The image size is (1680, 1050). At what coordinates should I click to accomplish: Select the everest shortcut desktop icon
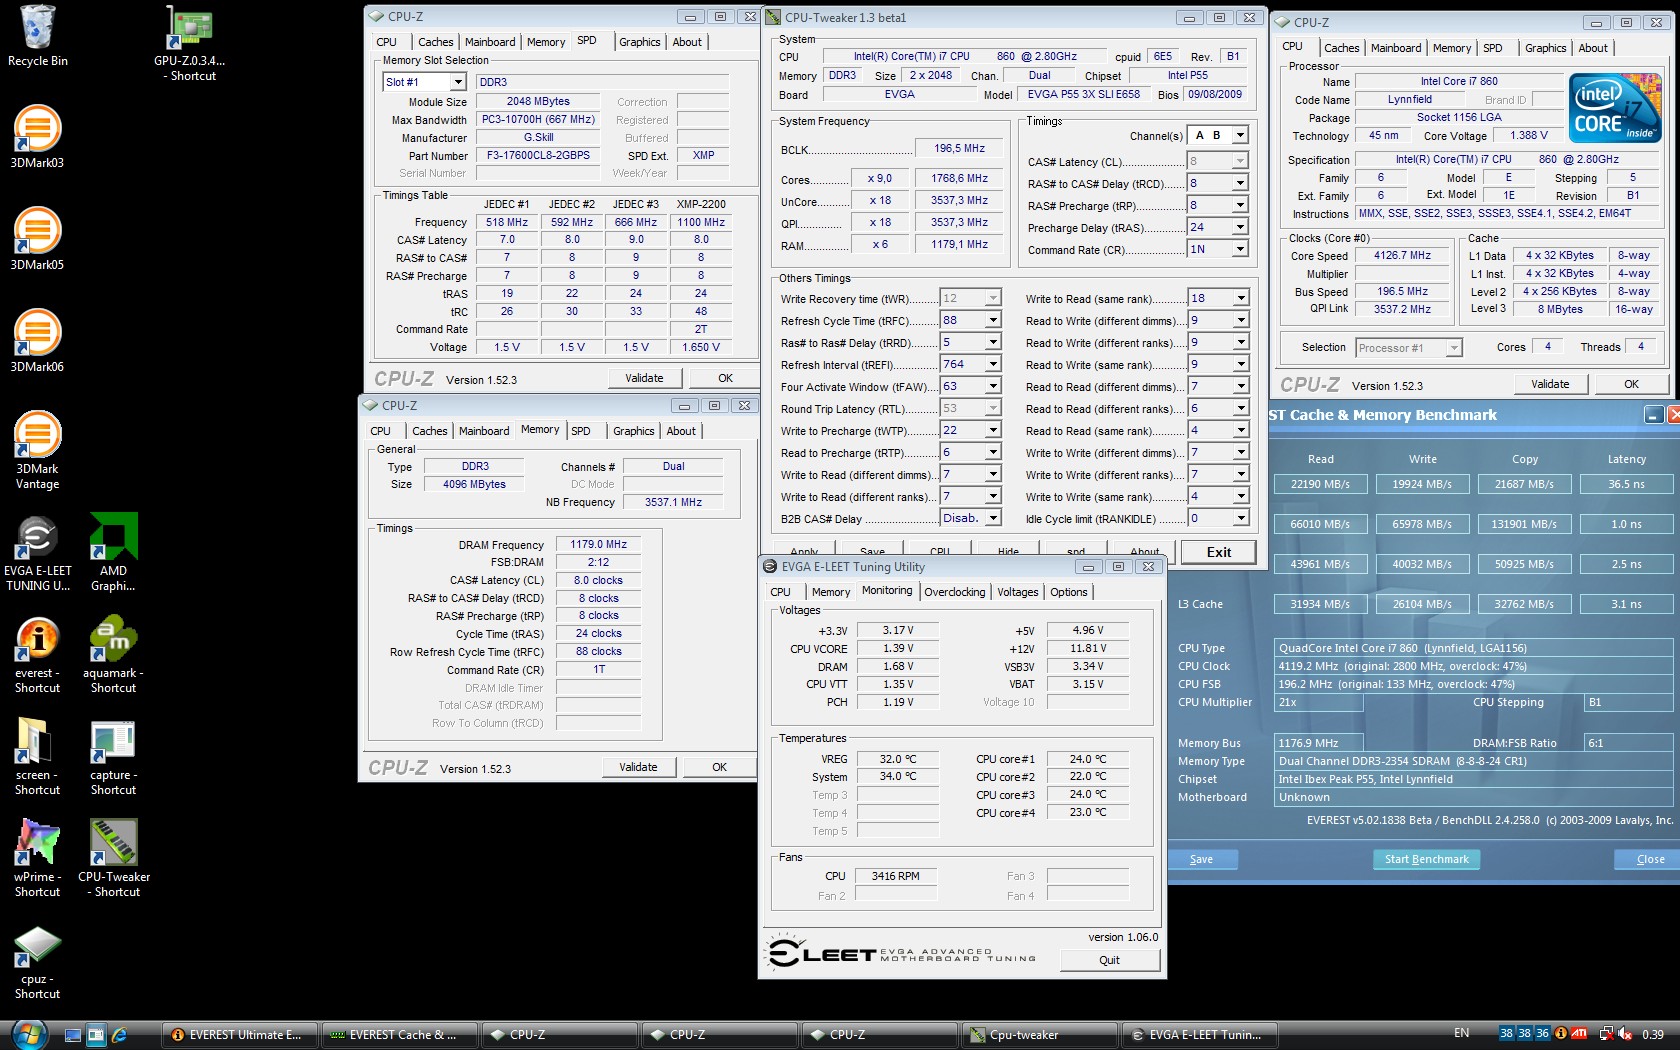tap(37, 655)
